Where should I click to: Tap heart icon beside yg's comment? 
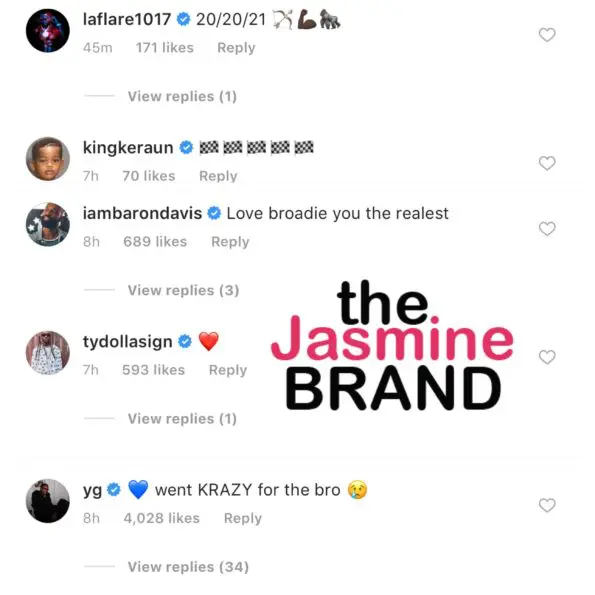[x=547, y=505]
